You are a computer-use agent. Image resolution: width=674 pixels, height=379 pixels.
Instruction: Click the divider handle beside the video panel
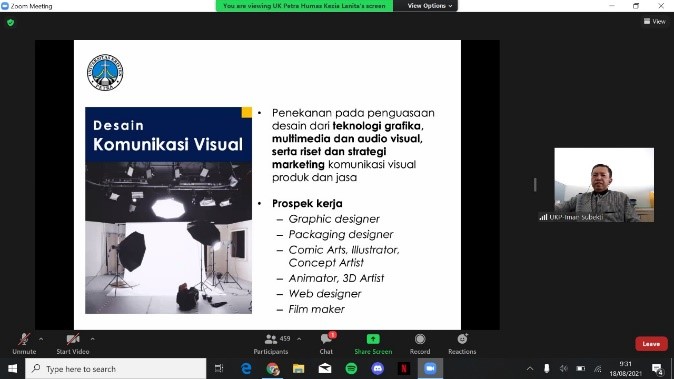[x=535, y=185]
